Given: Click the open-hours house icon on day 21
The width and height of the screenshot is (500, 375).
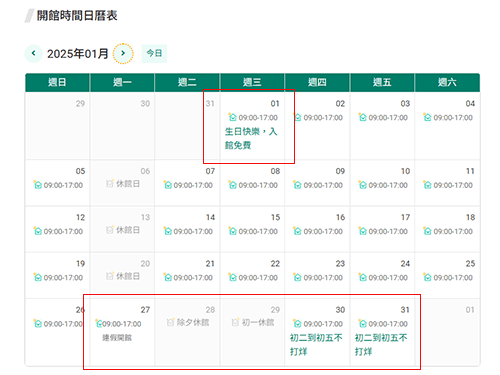Looking at the screenshot, I should click(x=168, y=278).
